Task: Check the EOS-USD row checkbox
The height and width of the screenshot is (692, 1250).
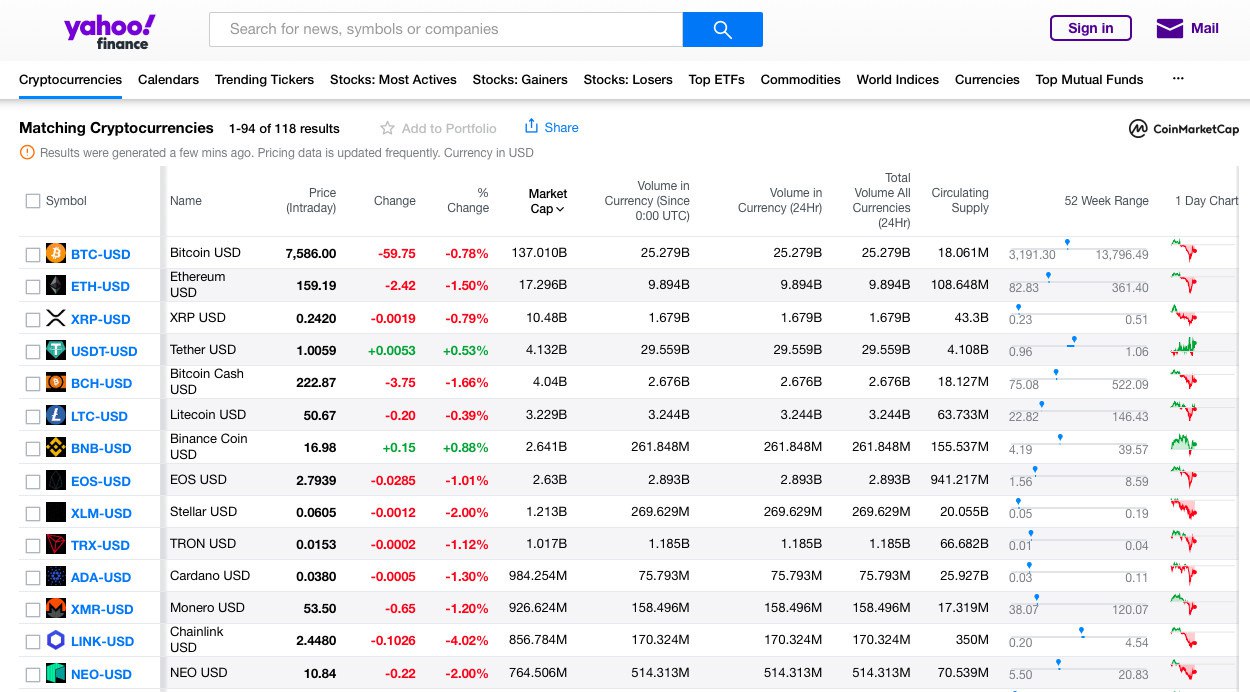Action: click(x=33, y=482)
